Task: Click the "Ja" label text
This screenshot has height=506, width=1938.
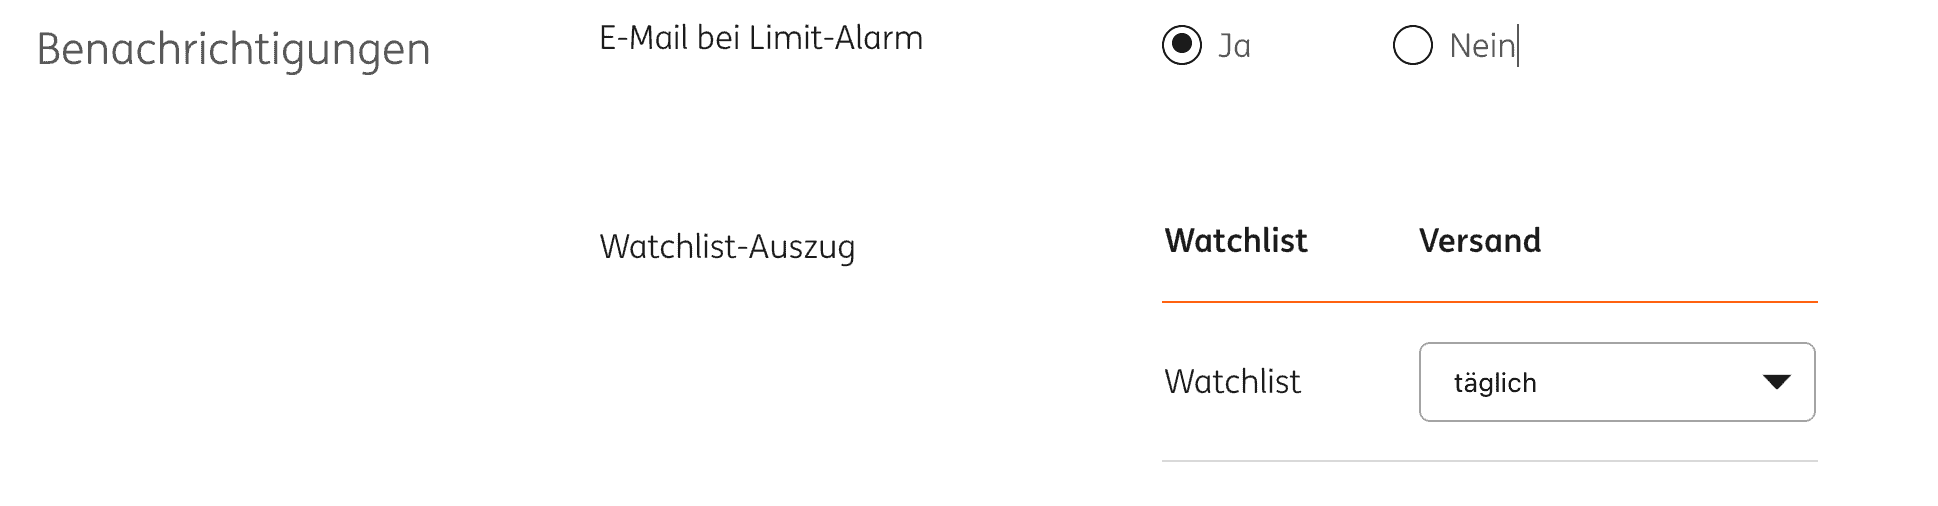Action: pos(1234,46)
